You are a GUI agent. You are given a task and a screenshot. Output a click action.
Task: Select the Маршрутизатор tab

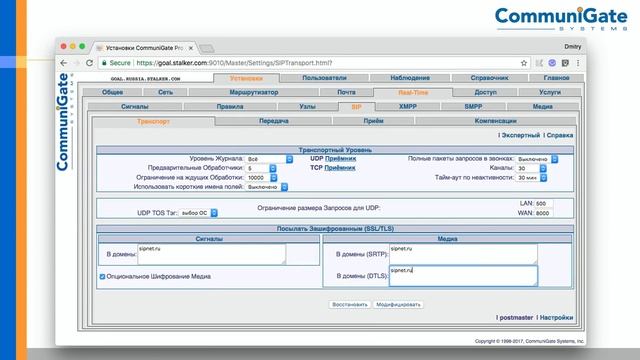click(254, 92)
